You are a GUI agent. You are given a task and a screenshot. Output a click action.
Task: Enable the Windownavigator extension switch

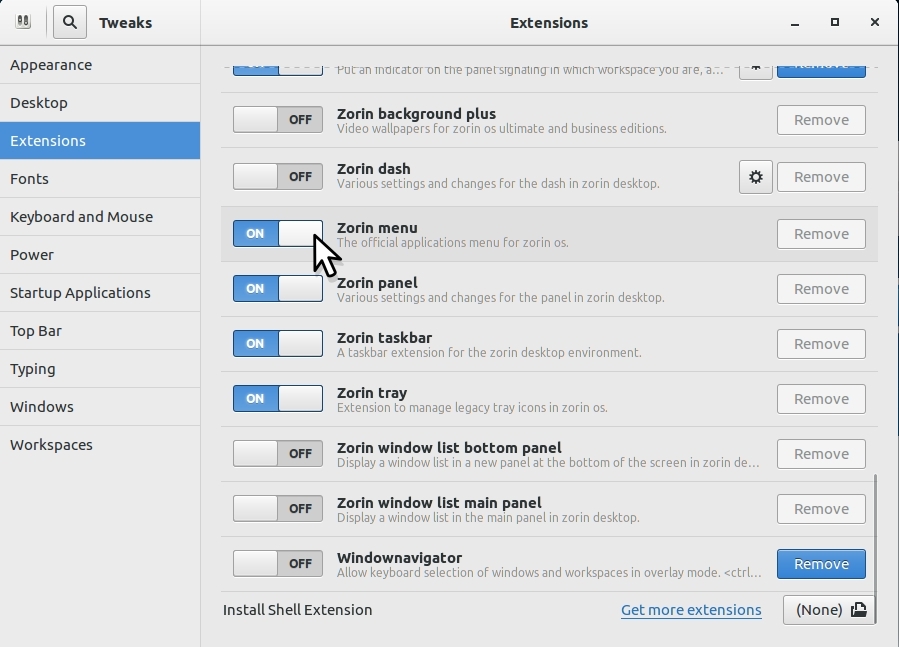pyautogui.click(x=278, y=564)
